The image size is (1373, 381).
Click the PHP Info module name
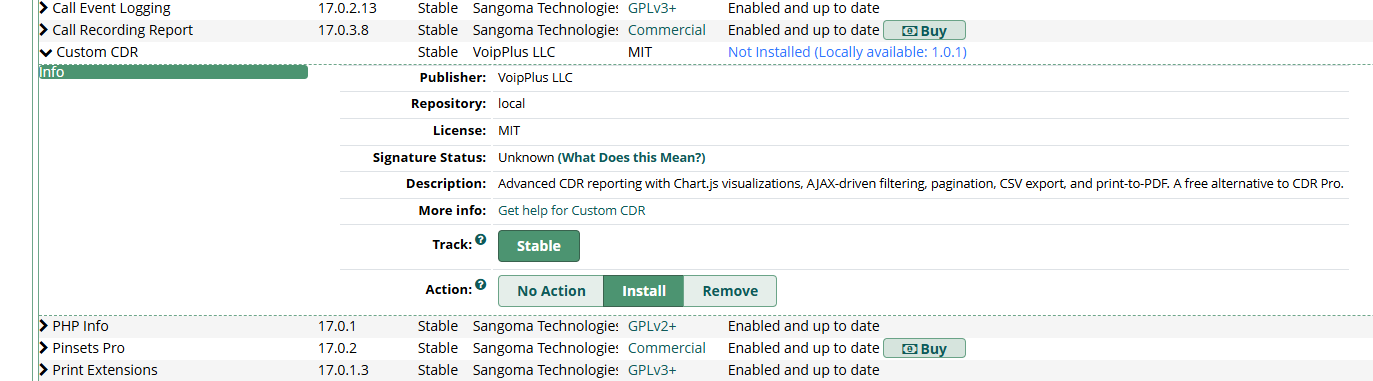coord(81,326)
